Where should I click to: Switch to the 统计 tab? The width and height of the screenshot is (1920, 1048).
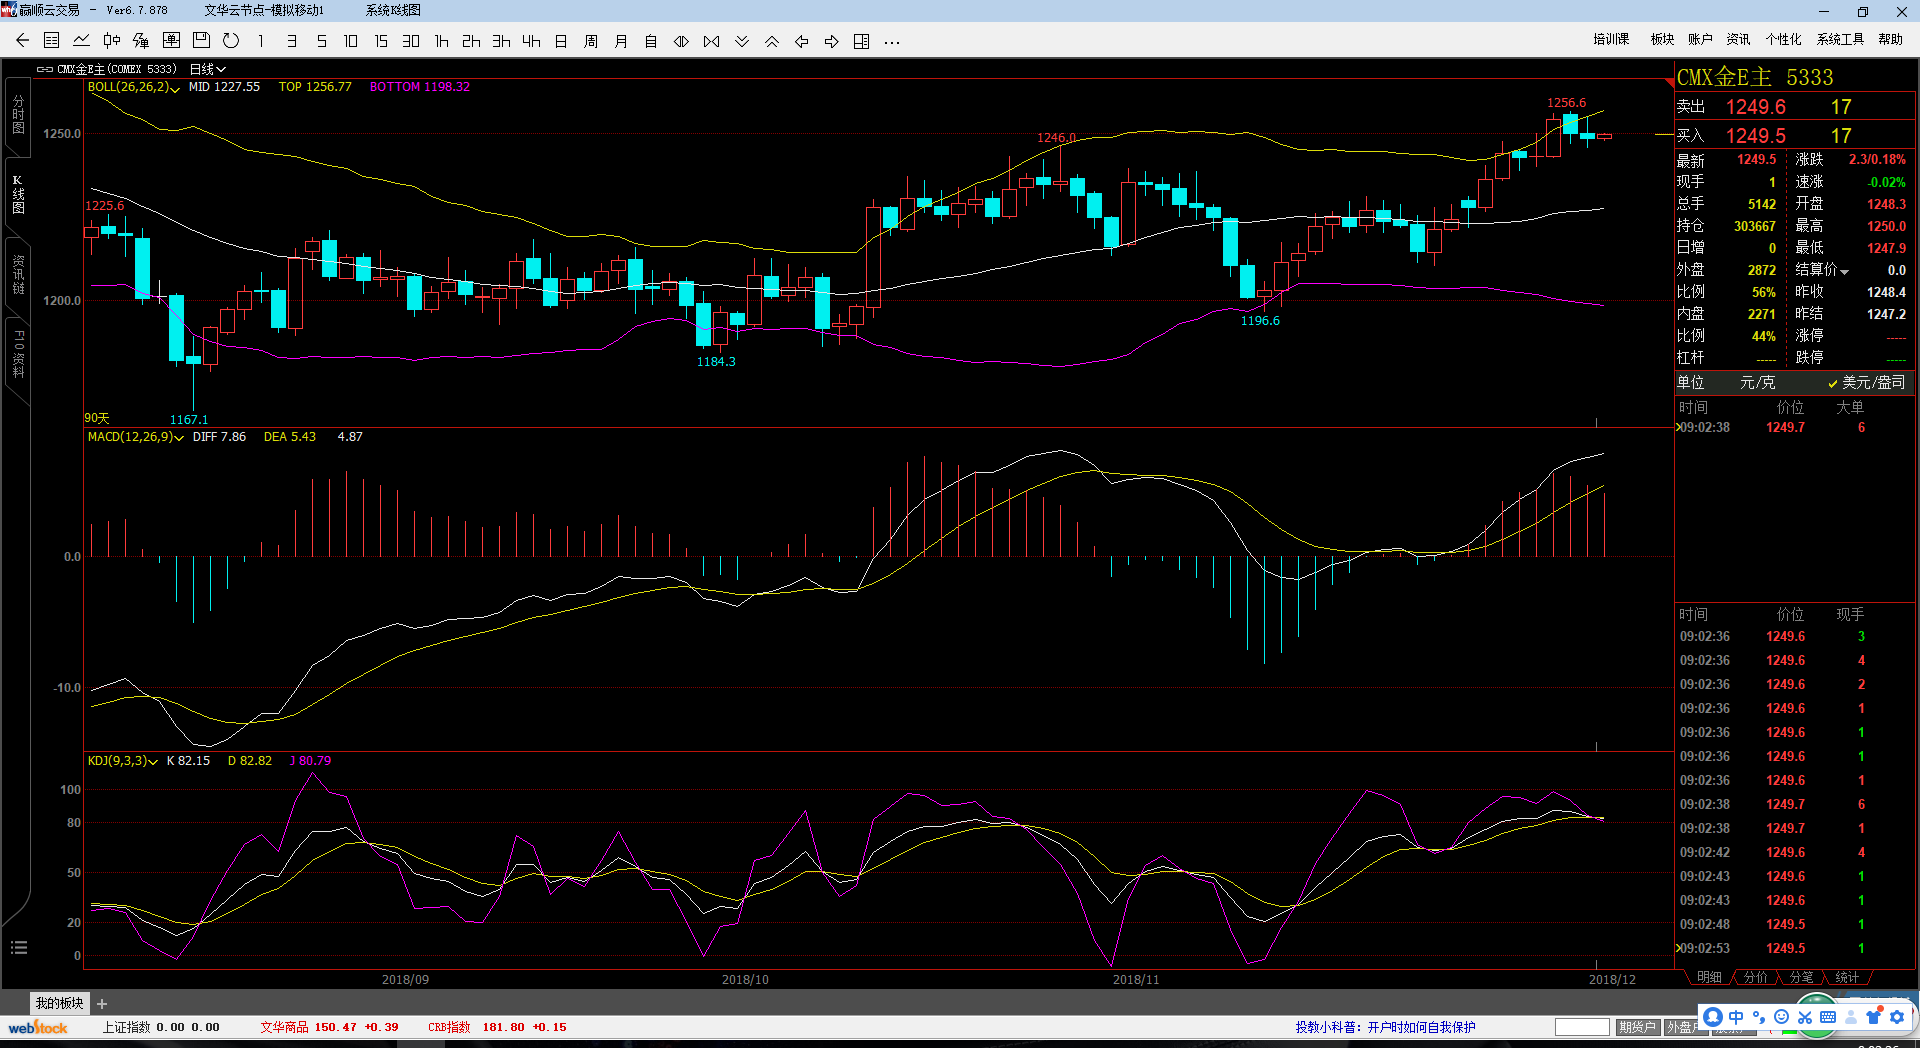(1847, 977)
